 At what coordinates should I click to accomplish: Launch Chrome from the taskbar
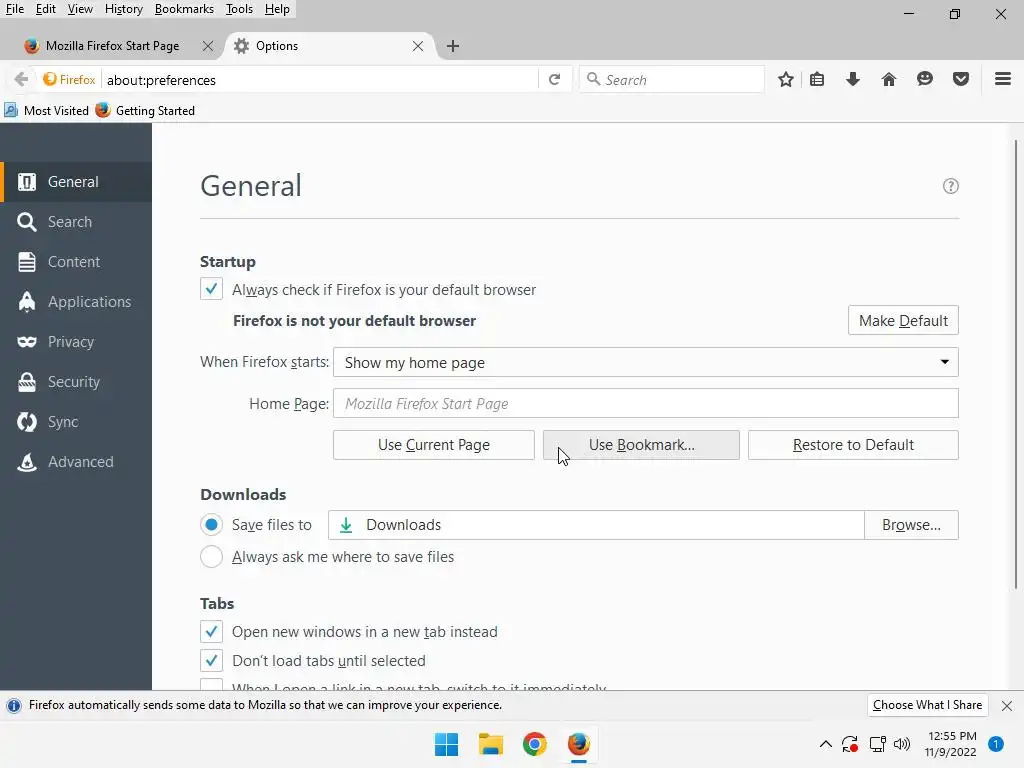(534, 744)
